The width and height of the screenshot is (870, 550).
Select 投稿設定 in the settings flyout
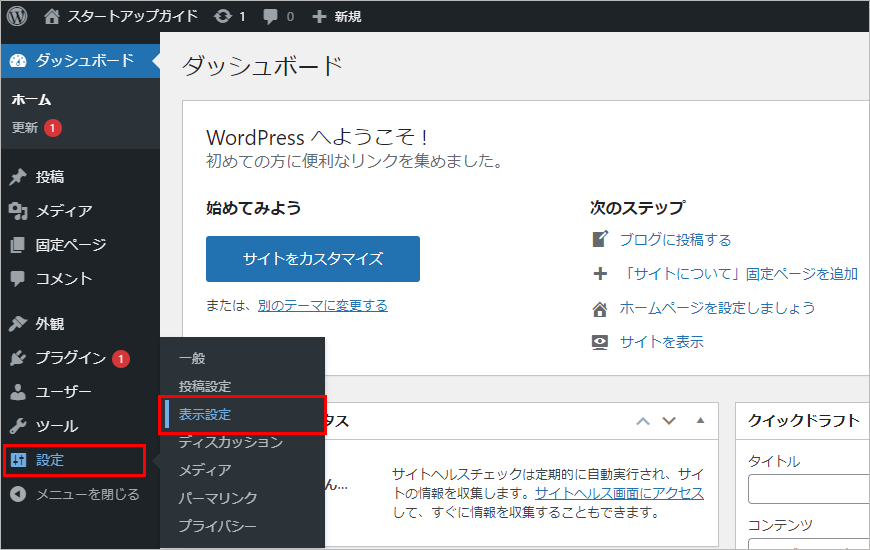pos(205,386)
